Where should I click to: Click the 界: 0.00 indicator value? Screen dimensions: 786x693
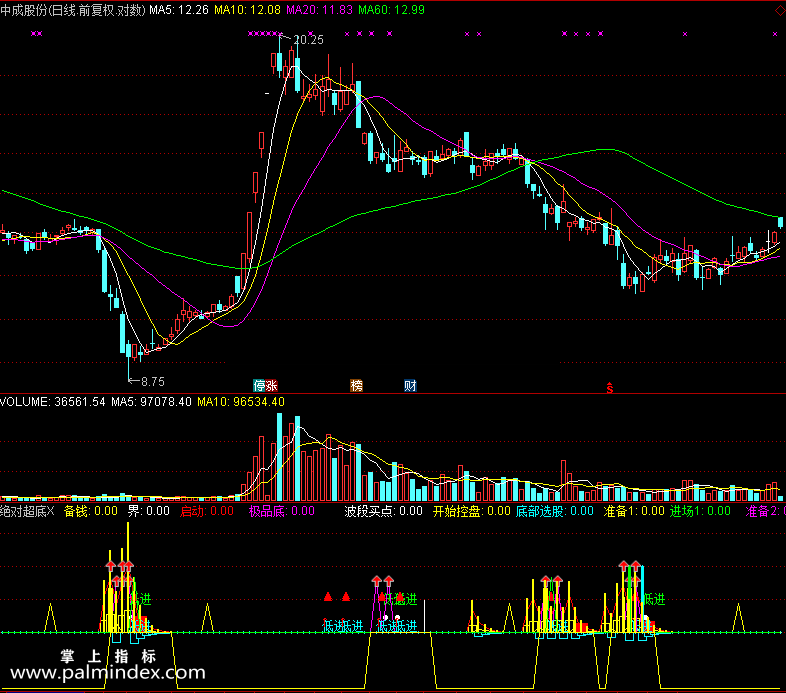[148, 511]
